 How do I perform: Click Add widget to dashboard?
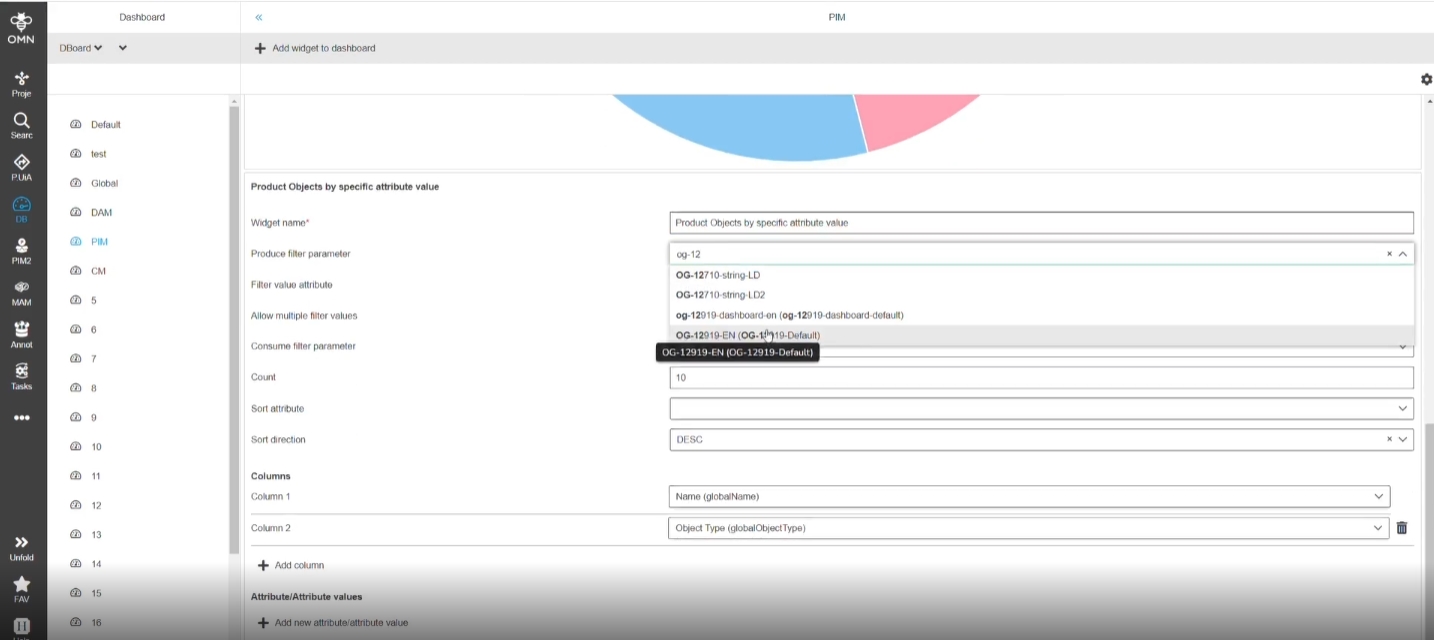(x=315, y=48)
